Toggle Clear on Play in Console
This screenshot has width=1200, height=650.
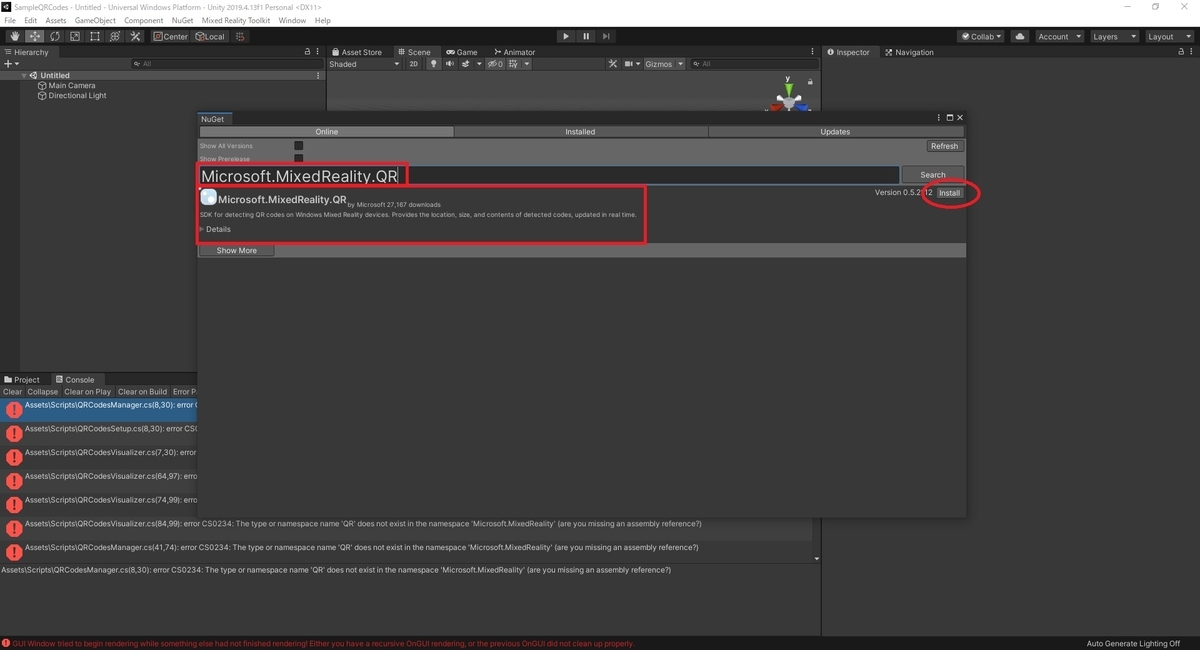[x=88, y=392]
